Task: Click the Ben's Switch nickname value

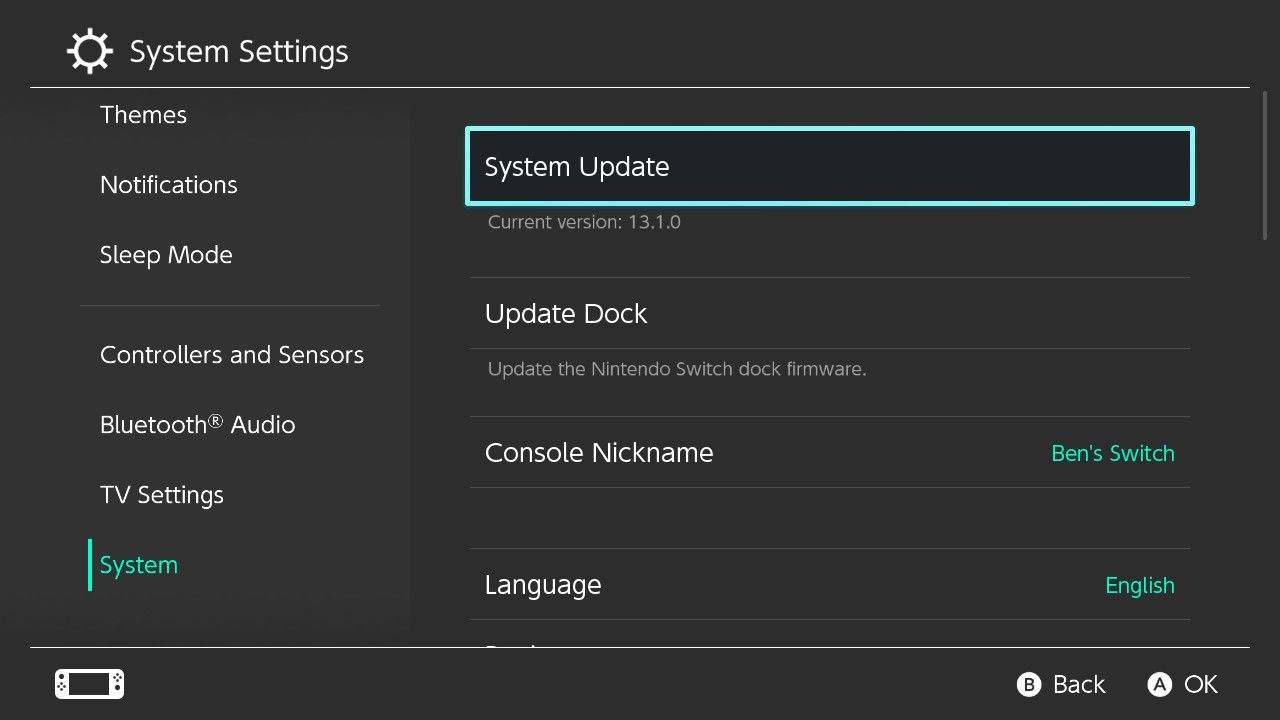Action: pos(1113,452)
